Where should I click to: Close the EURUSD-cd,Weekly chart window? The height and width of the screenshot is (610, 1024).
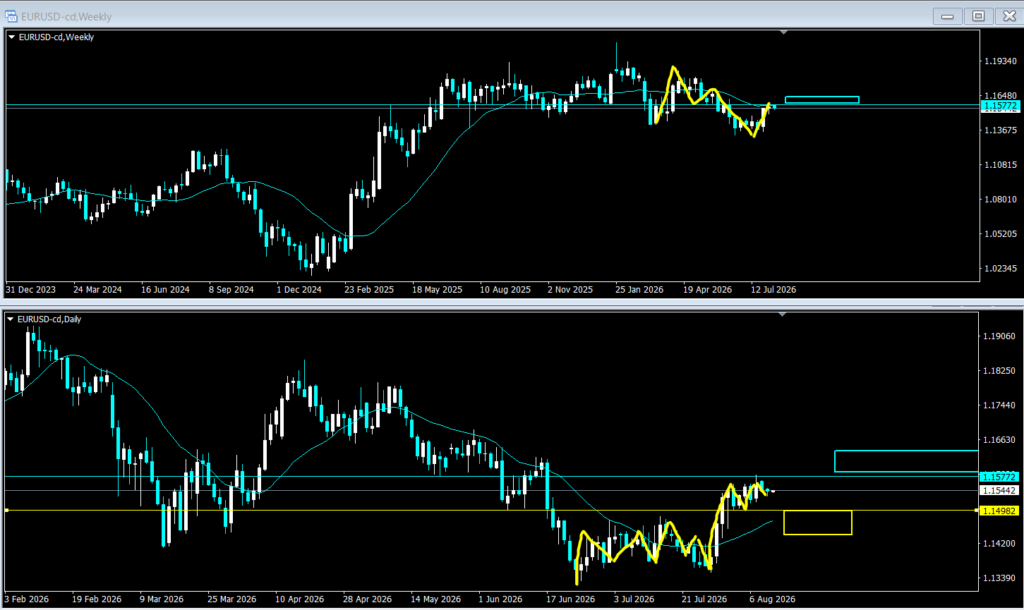point(1009,16)
